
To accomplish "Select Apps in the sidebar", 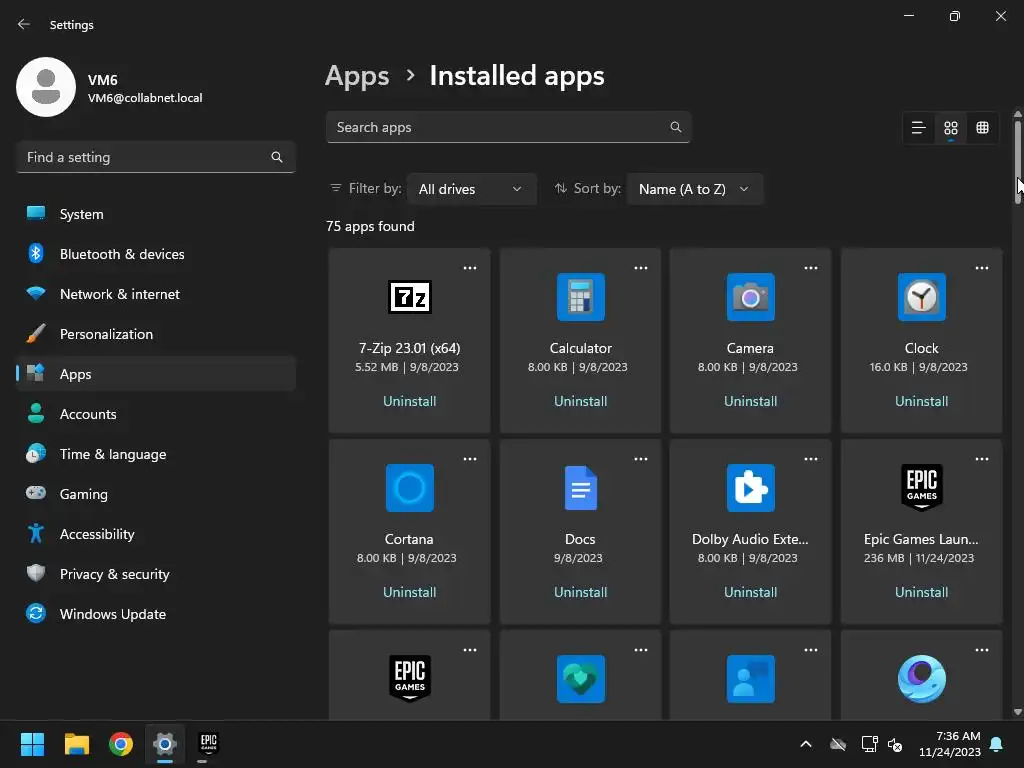I will (155, 374).
